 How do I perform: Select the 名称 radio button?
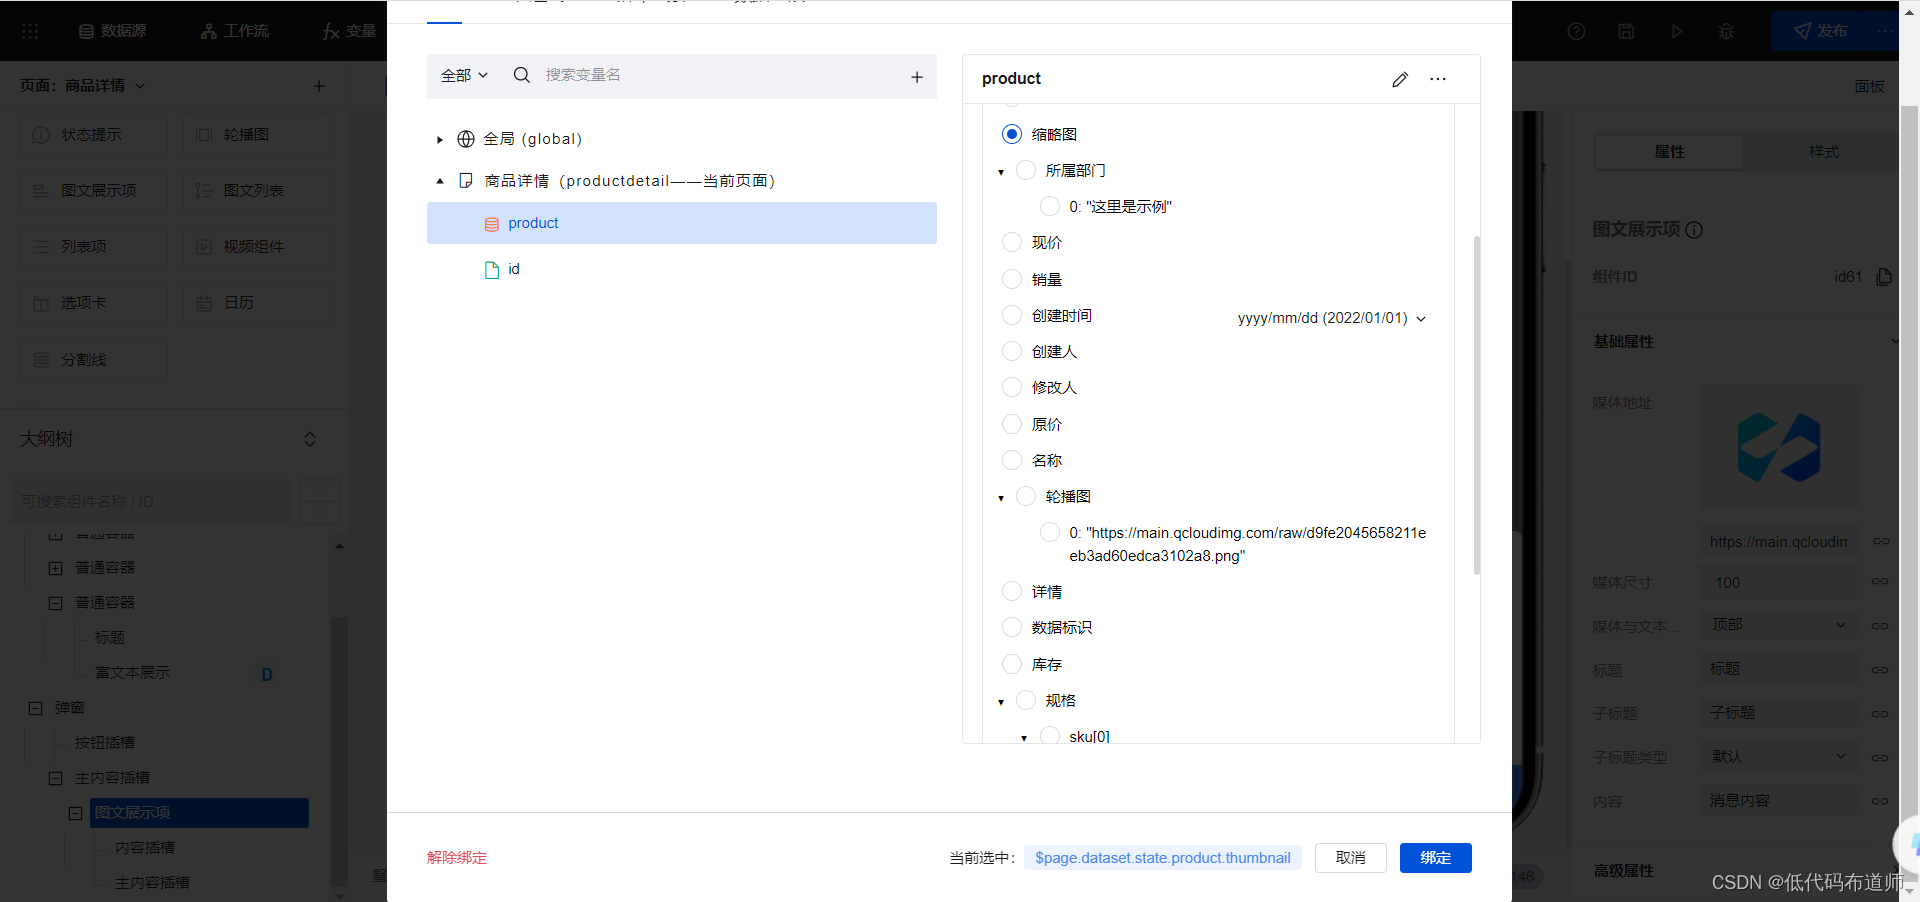(x=1012, y=461)
